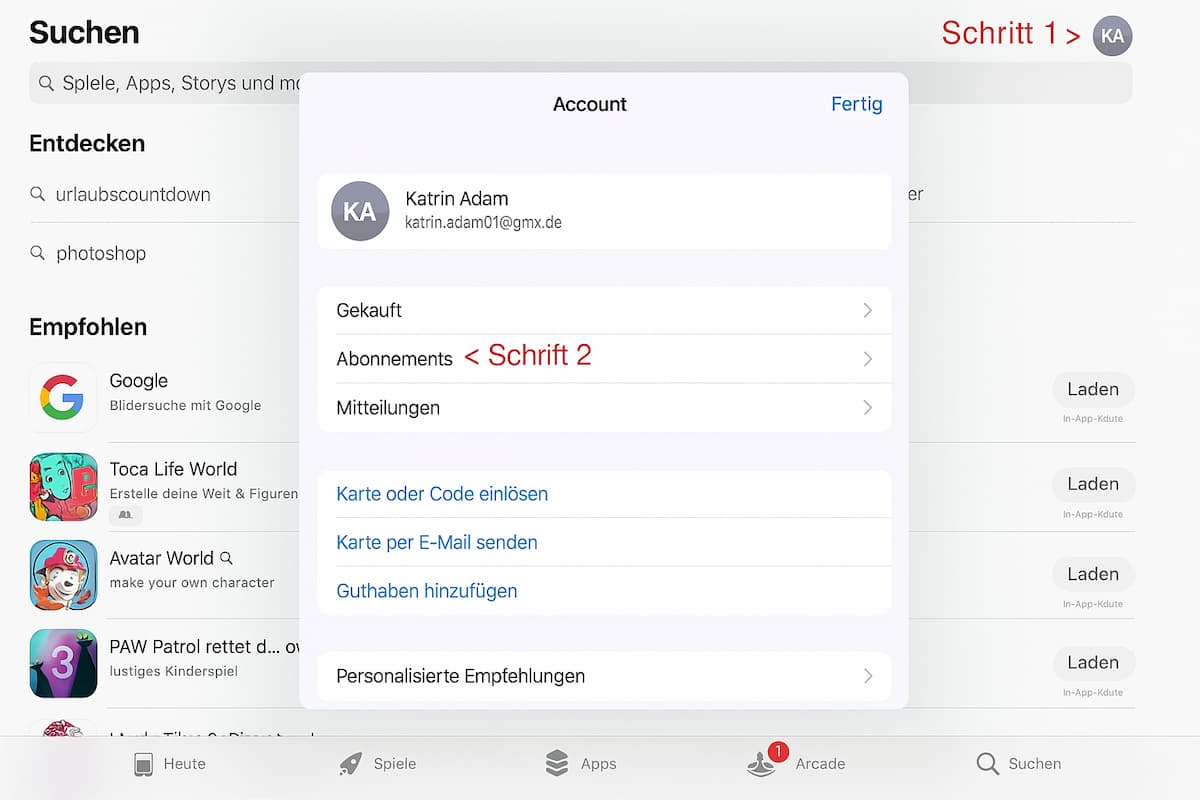This screenshot has width=1200, height=800.
Task: Tap the KA avatar in the top-right corner
Action: pos(1112,35)
